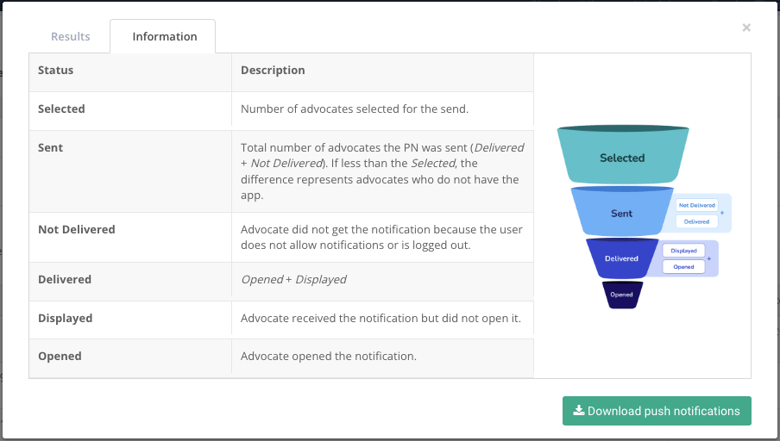Select the Information tab
Image resolution: width=780 pixels, height=441 pixels.
point(164,36)
